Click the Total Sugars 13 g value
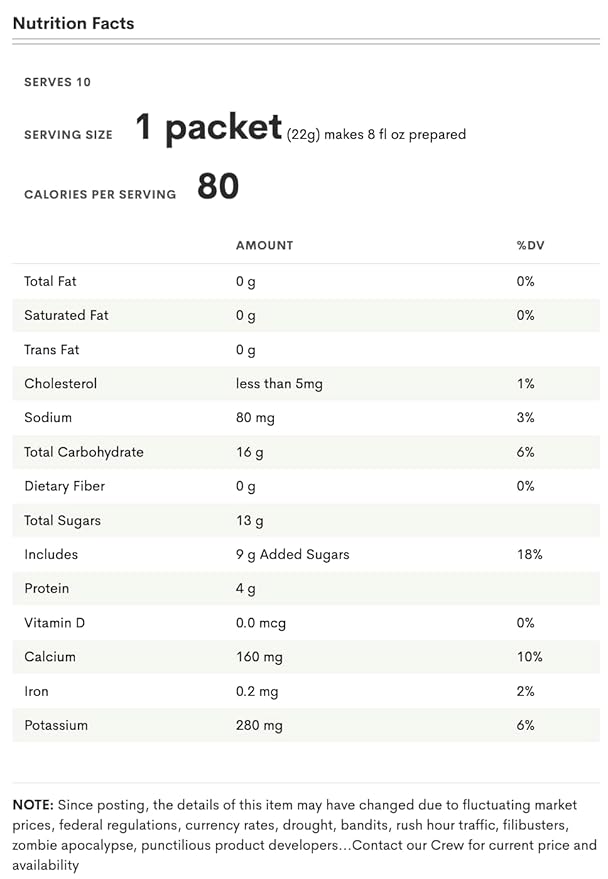This screenshot has height=879, width=608. coord(249,521)
